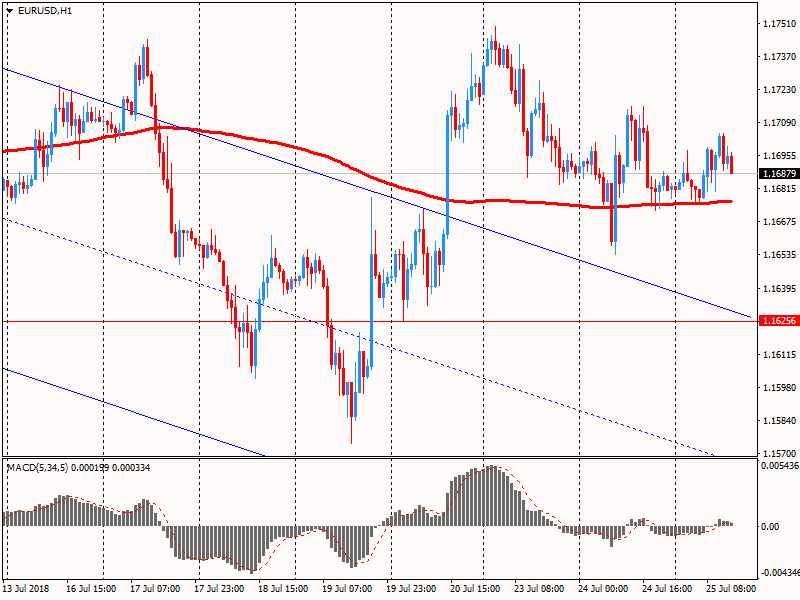Viewport: 800px width, 600px height.
Task: Click the time axis label 19 Jul 23:00
Action: click(x=411, y=589)
